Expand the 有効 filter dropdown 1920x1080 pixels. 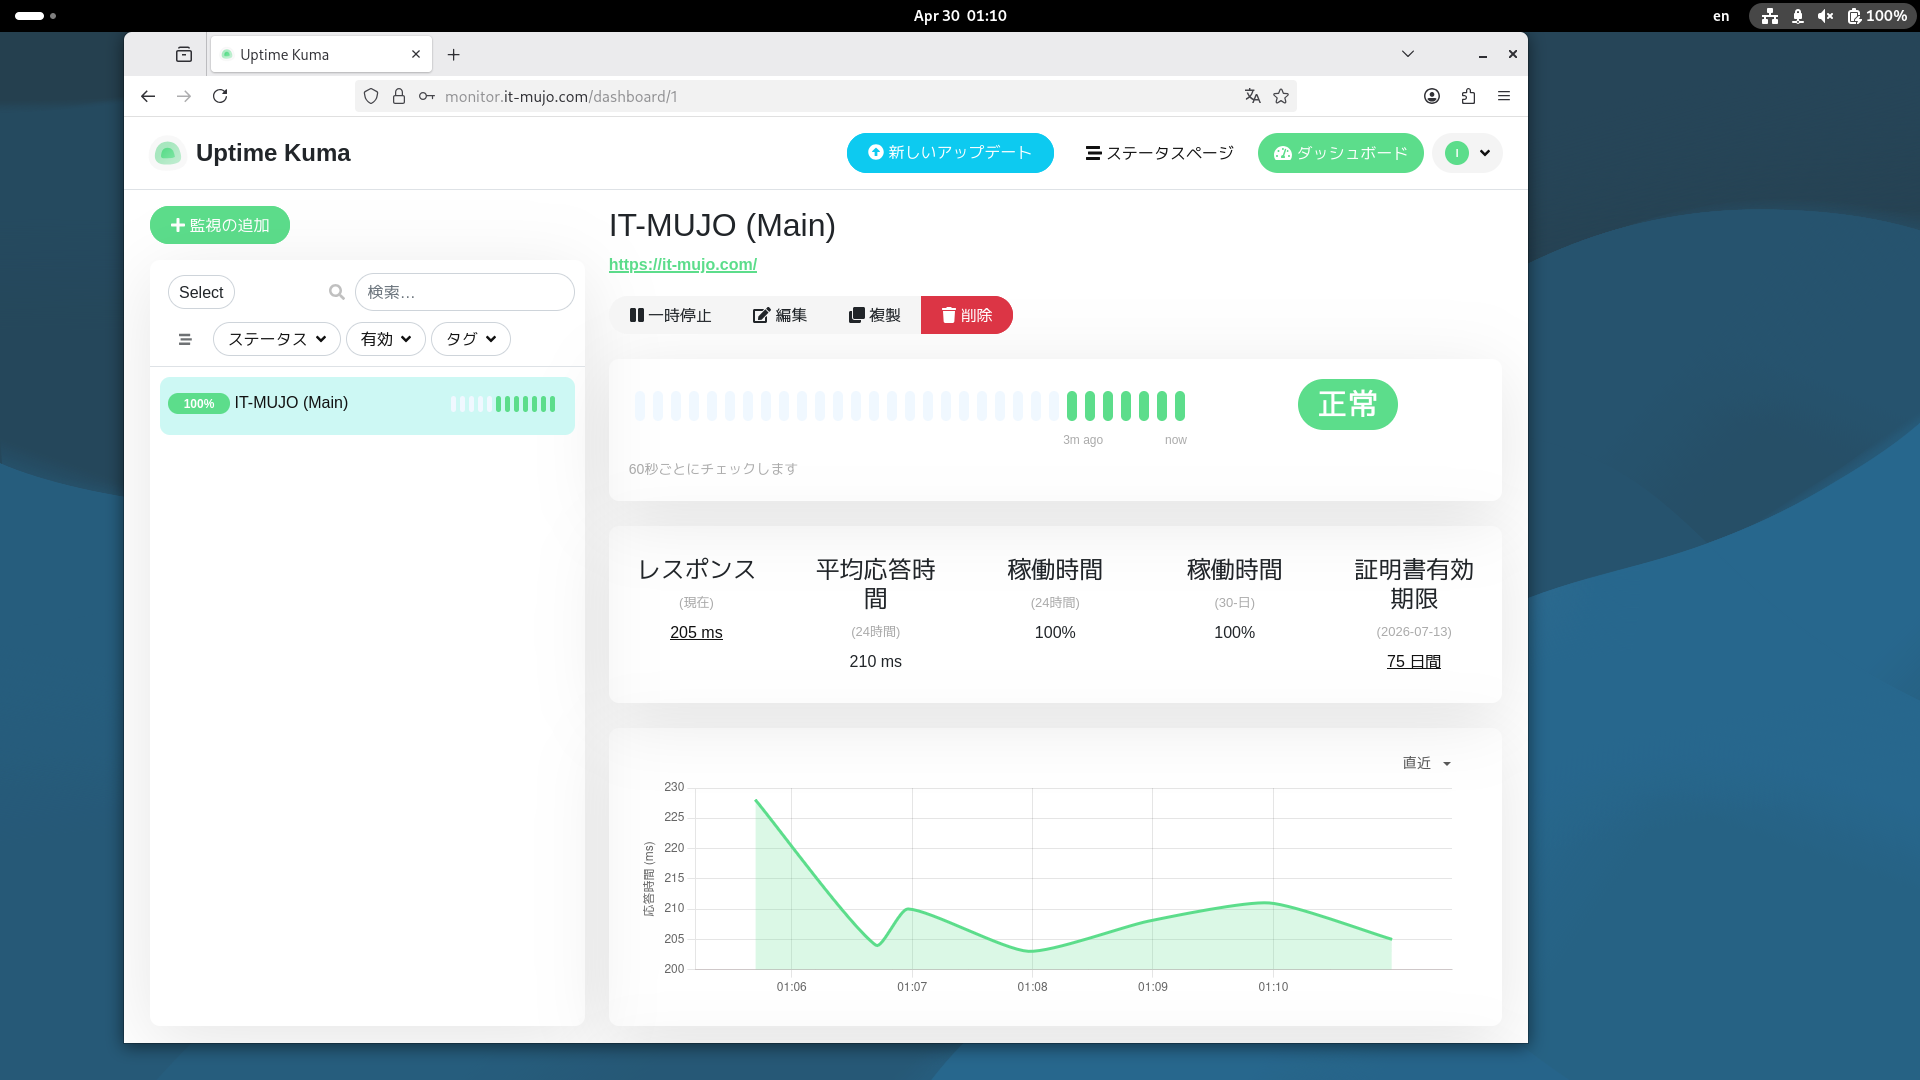coord(386,339)
